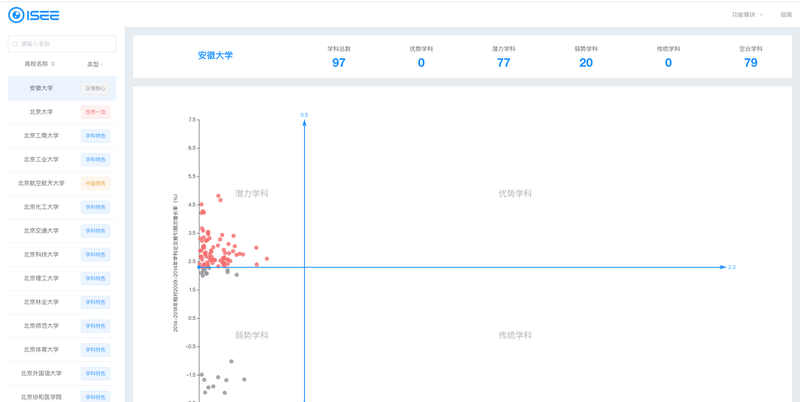Click 优势学科 count 0
Viewport: 800px width, 402px height.
pyautogui.click(x=421, y=63)
